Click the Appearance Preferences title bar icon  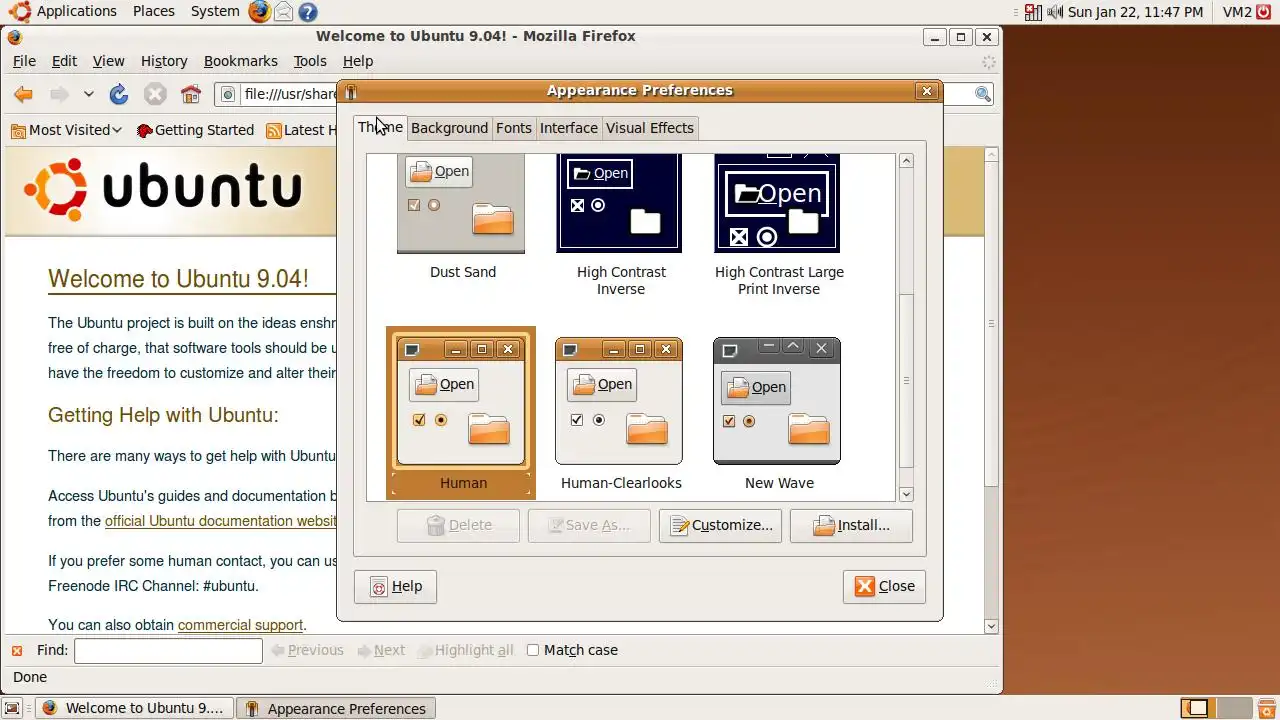351,91
